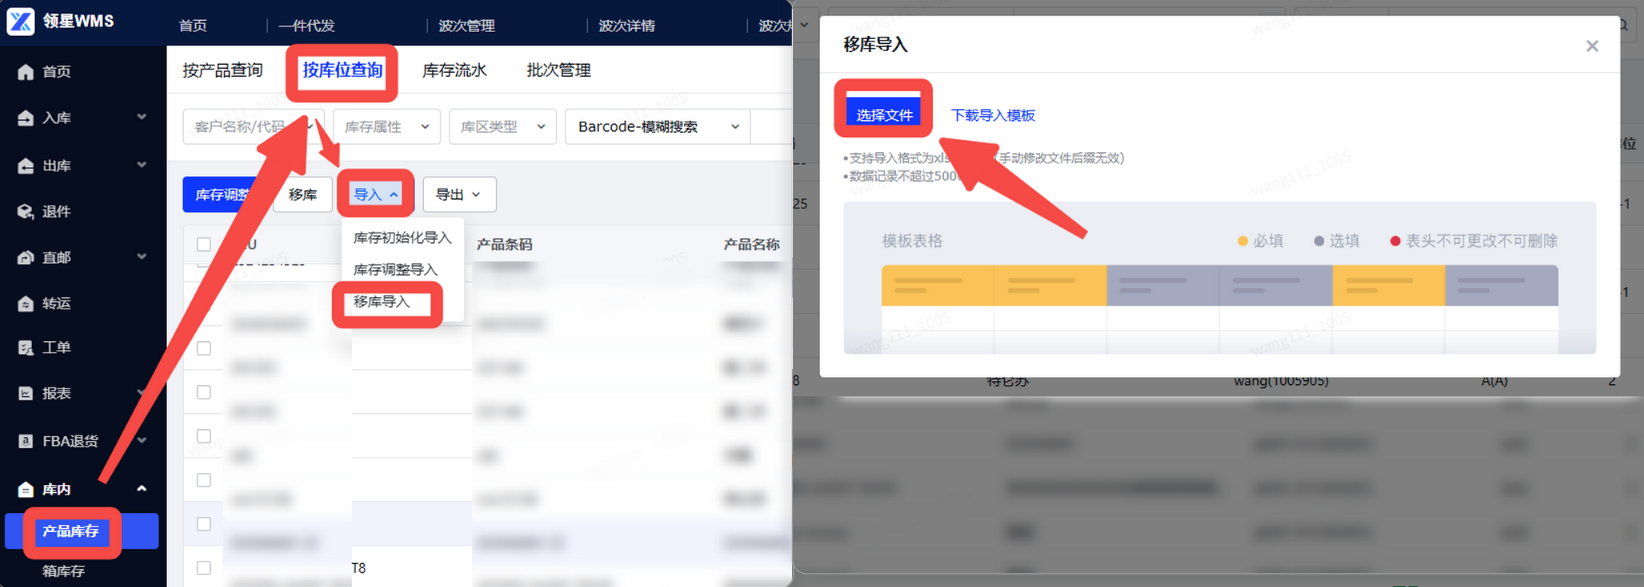This screenshot has height=587, width=1644.
Task: Open the 首页 top tab
Action: [193, 26]
